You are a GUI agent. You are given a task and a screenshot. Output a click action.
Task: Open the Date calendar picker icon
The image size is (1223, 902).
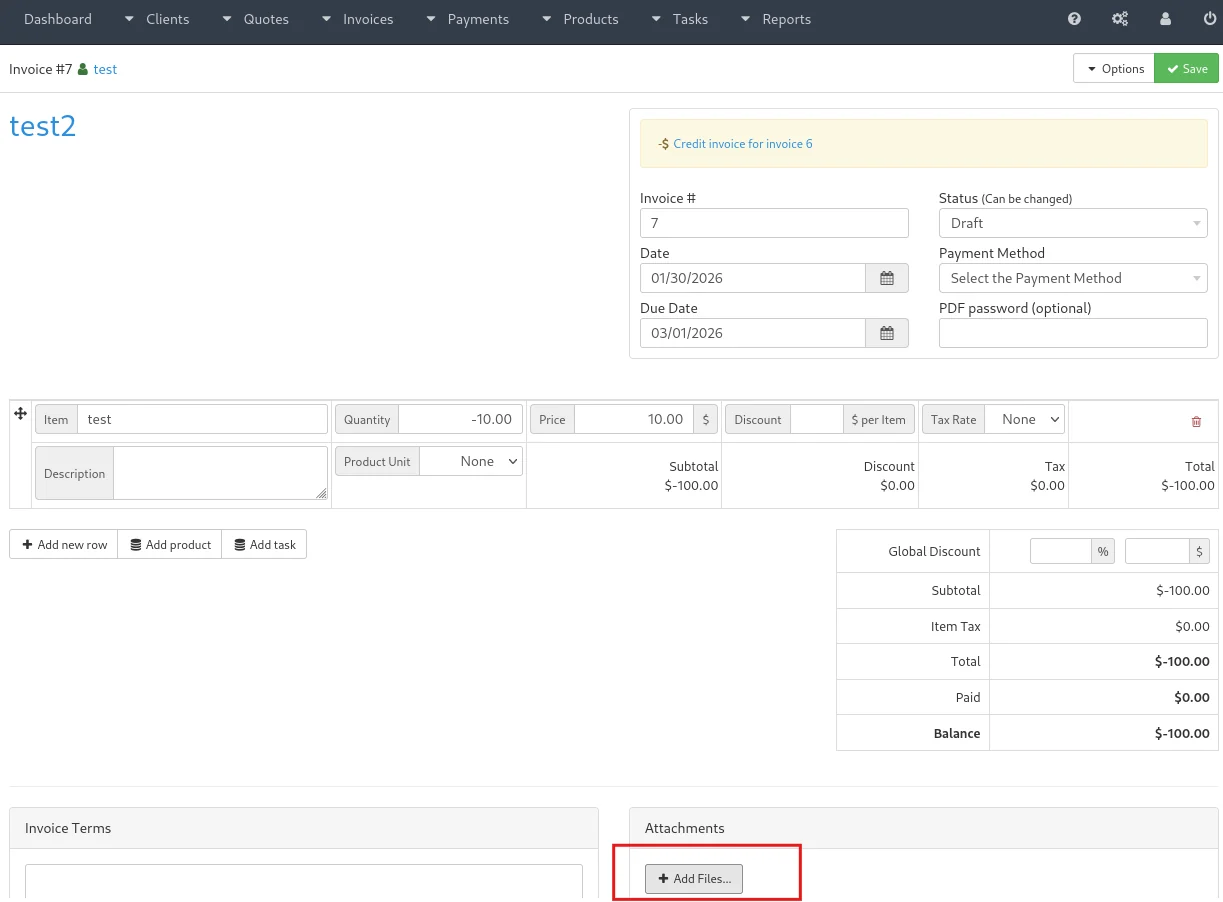887,278
